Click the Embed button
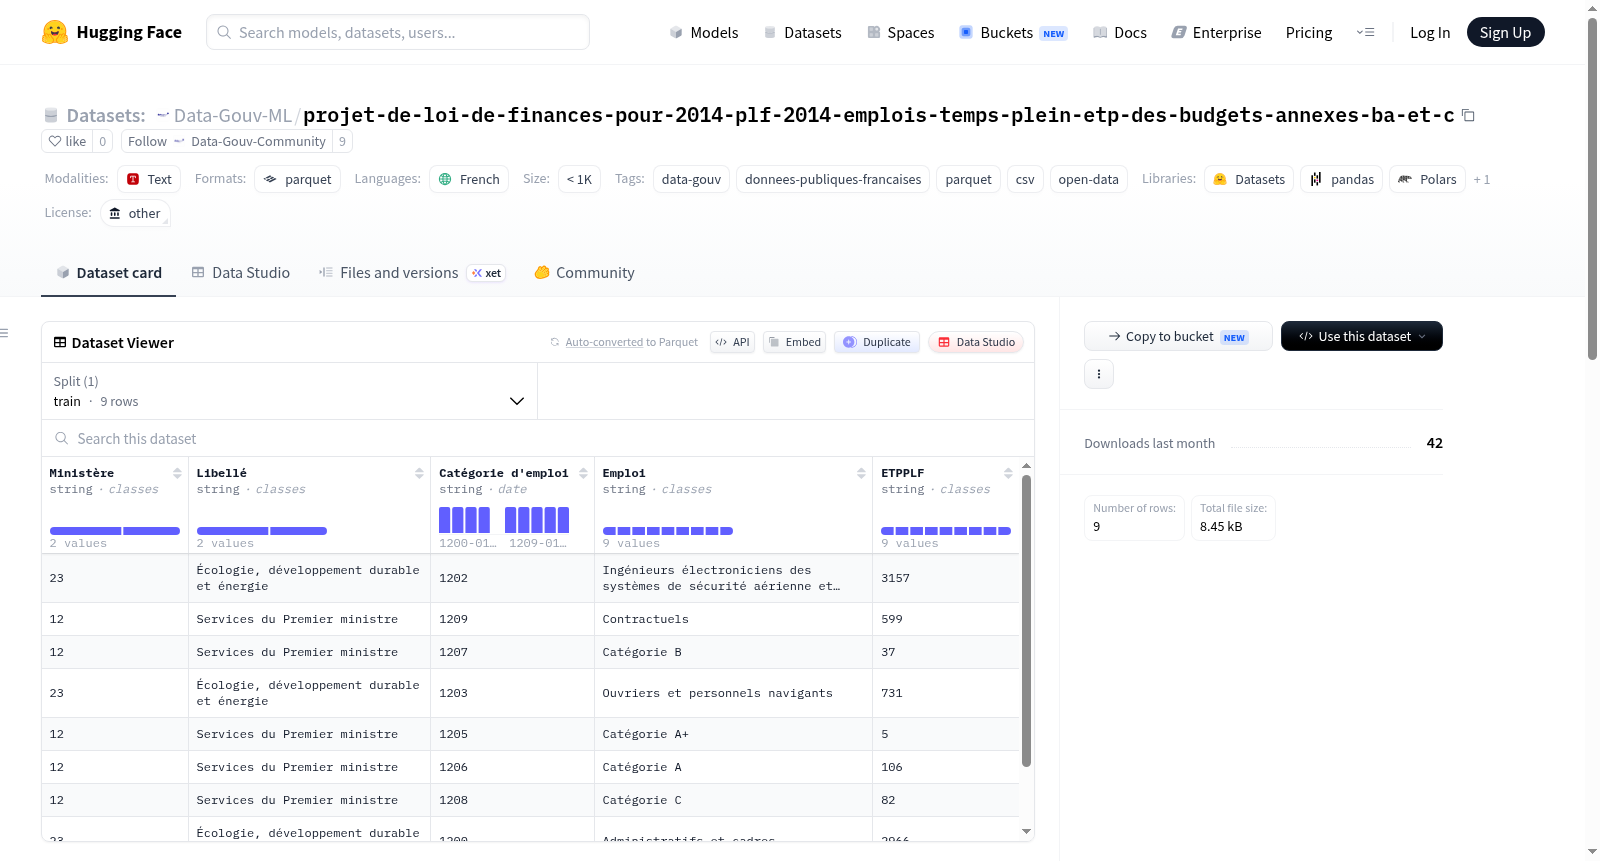The image size is (1600, 861). (795, 342)
